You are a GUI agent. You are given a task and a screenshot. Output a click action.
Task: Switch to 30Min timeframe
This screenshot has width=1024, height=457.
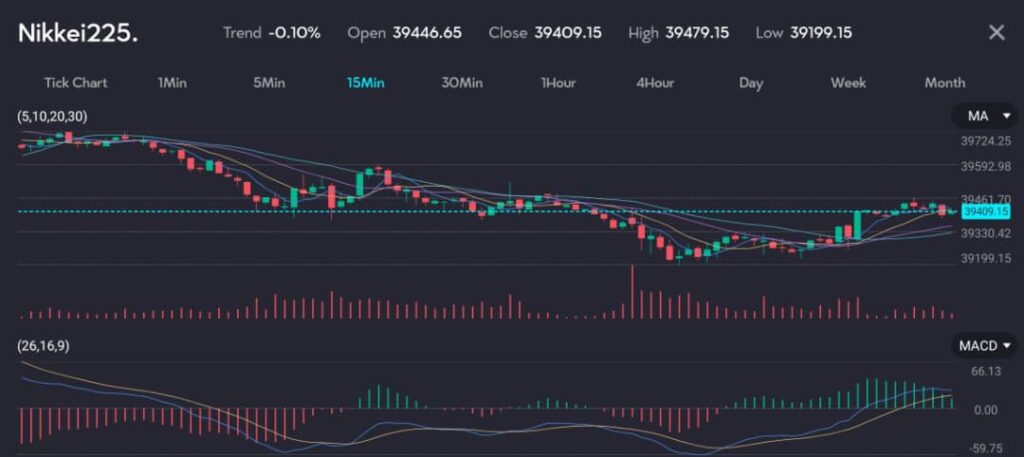click(462, 83)
